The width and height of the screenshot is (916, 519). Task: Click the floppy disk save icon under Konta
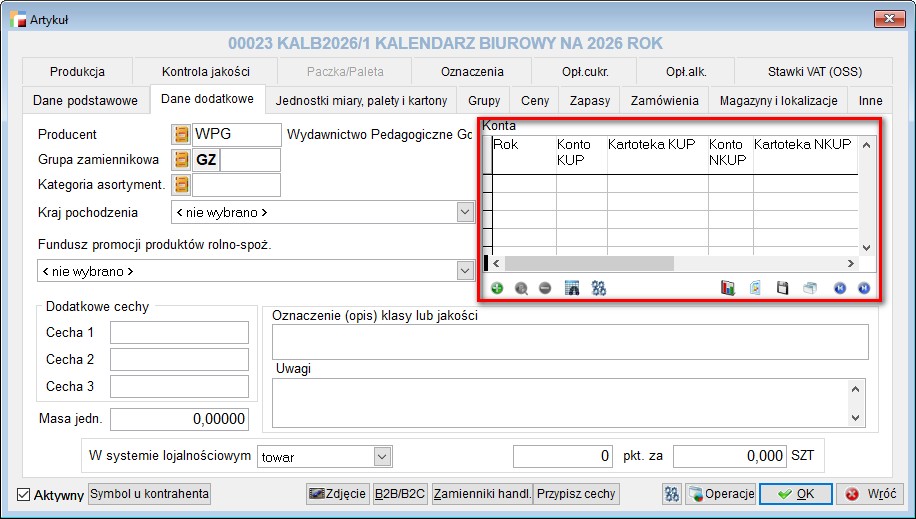click(x=783, y=288)
